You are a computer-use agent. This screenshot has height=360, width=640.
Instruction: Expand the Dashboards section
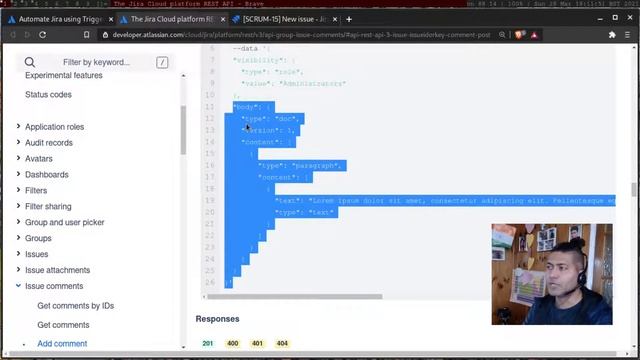[x=18, y=174]
